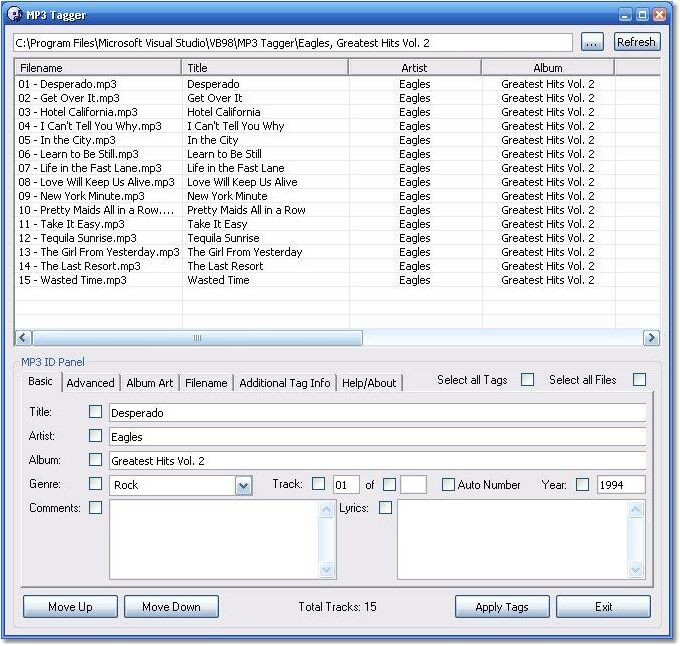This screenshot has width=680, height=646.
Task: Click the Apply Tags button
Action: tap(502, 607)
